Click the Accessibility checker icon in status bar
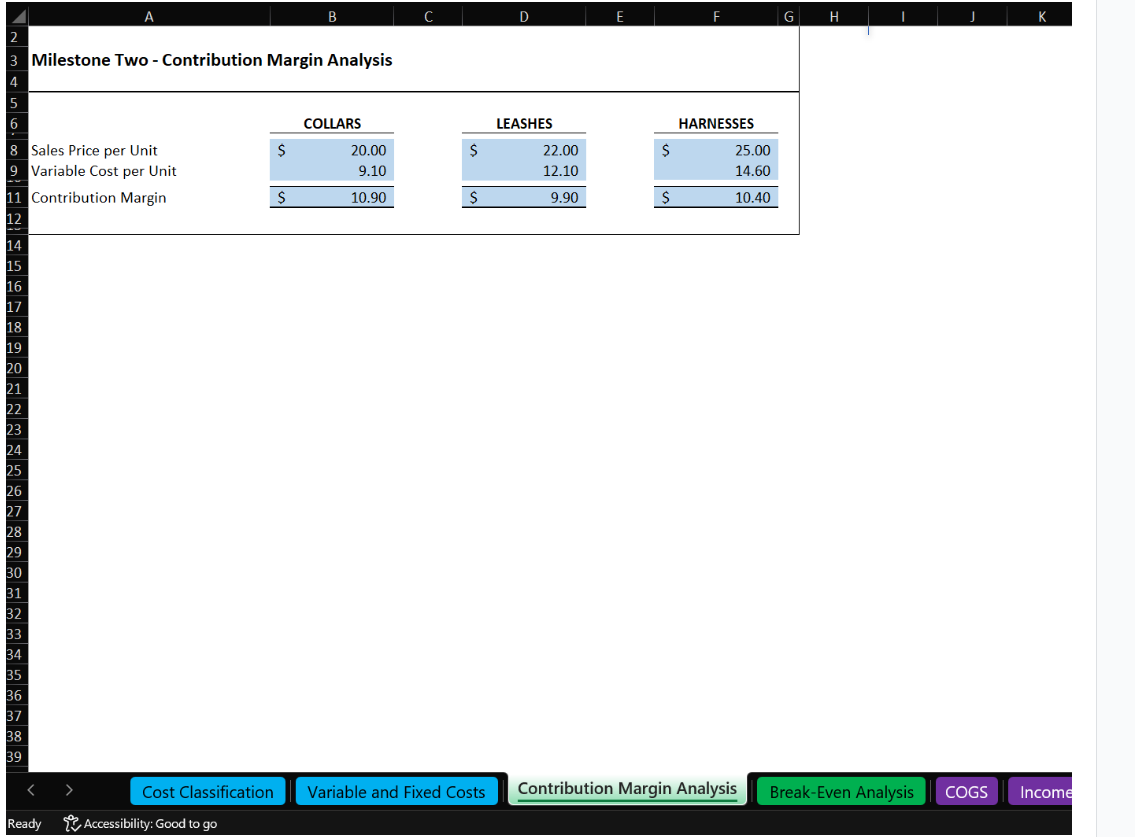This screenshot has width=1135, height=837. [x=69, y=823]
